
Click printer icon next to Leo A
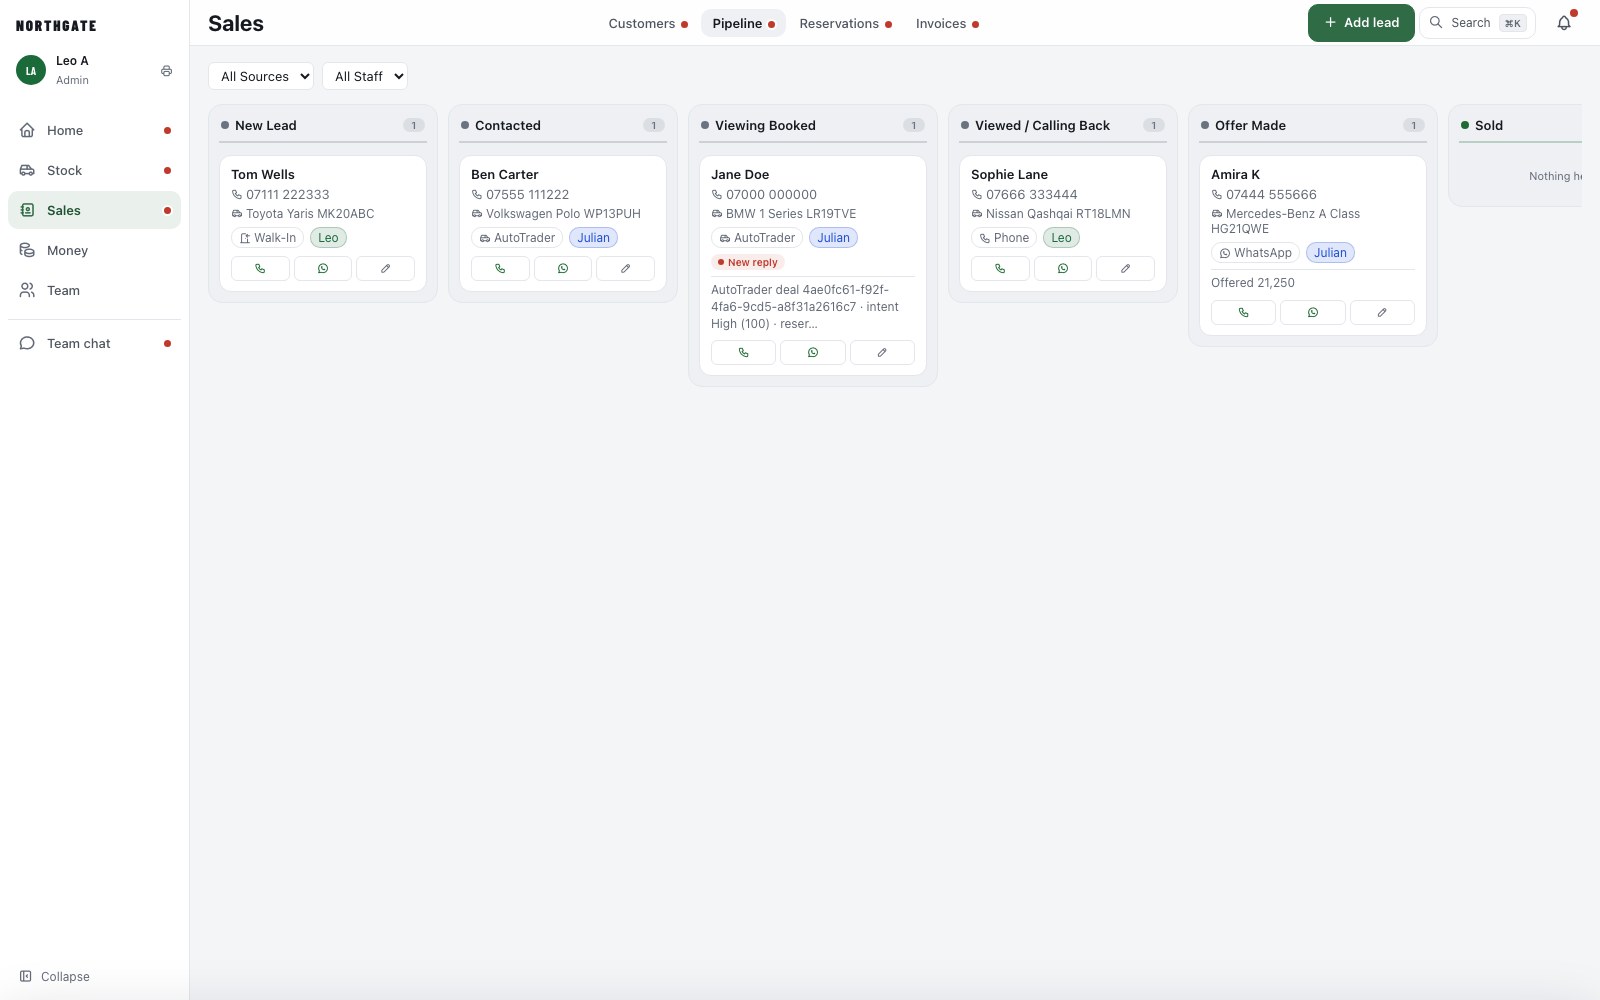point(166,71)
